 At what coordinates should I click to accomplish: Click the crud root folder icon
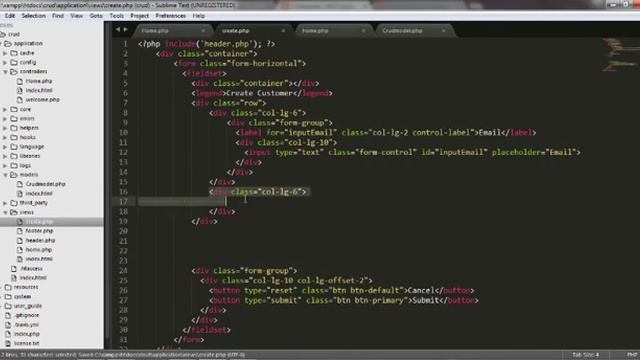[x=2, y=34]
